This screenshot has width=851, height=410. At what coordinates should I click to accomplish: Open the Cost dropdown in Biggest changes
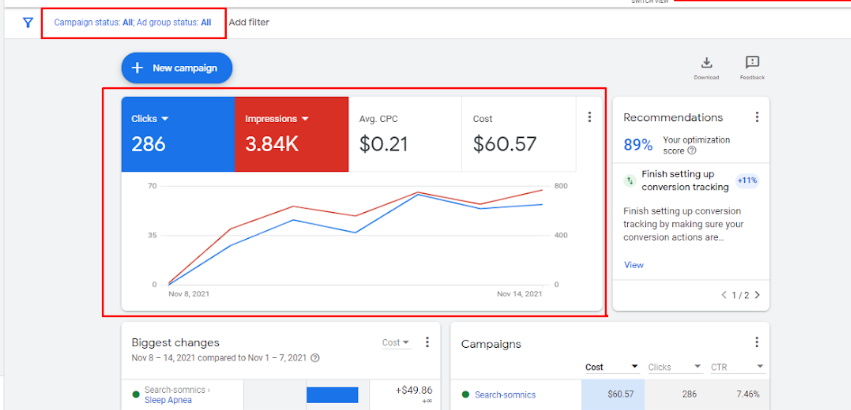(x=396, y=343)
